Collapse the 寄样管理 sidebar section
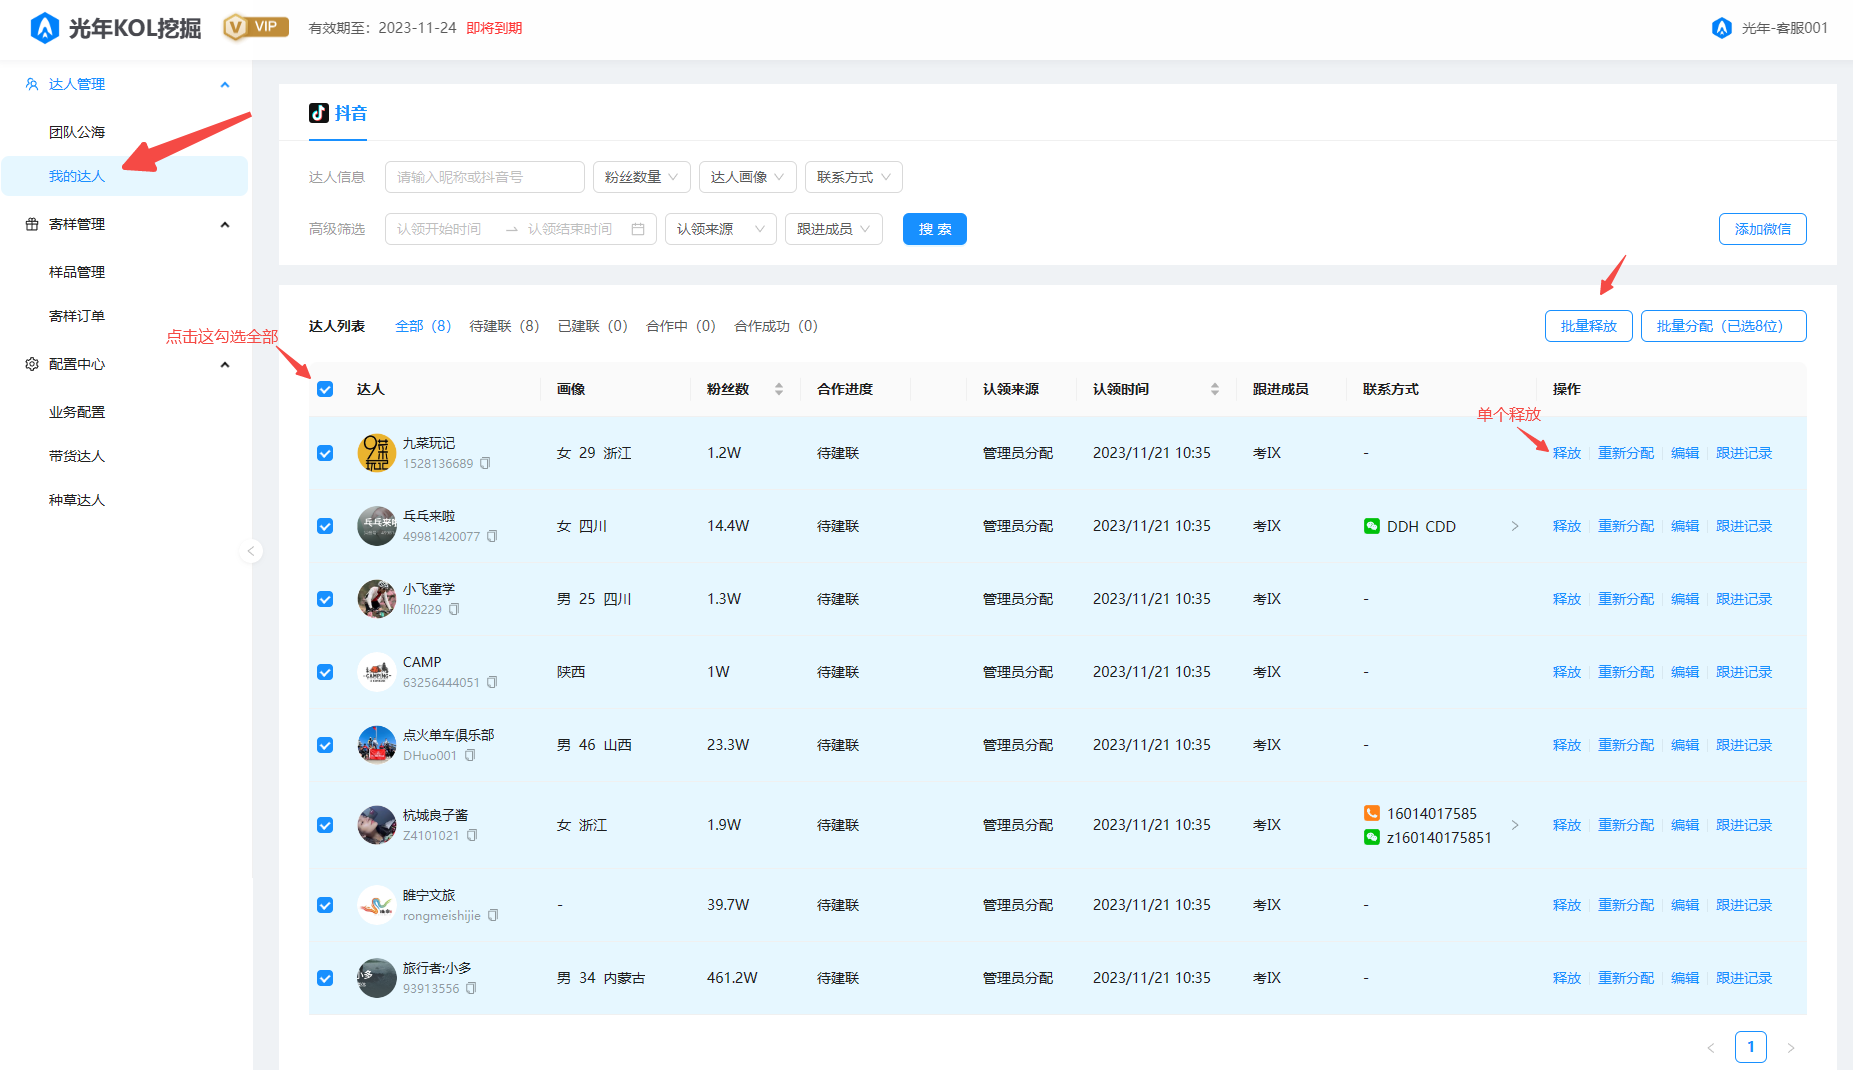 [x=225, y=224]
